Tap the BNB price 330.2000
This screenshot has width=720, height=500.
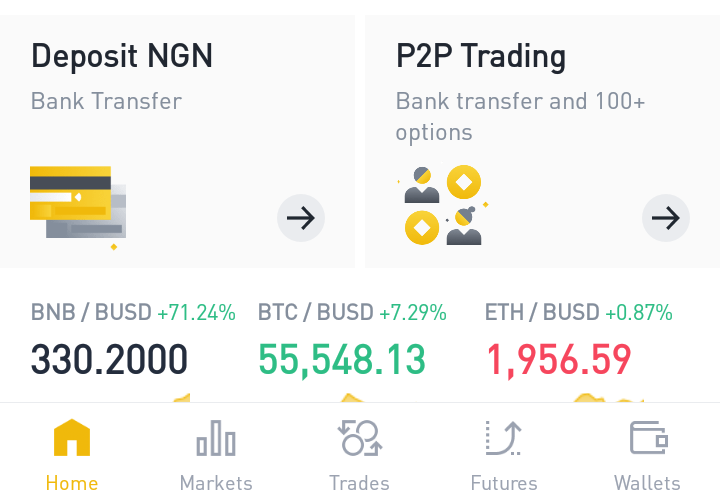(x=109, y=359)
